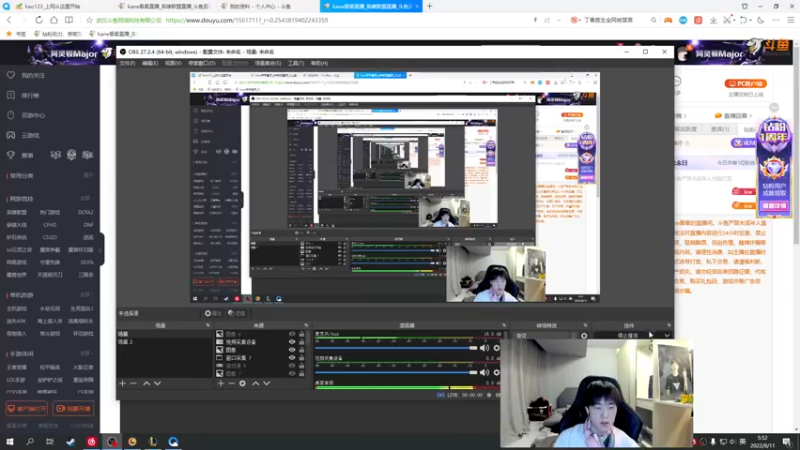
Task: Click the 滤镜 filters button above Scenes panel
Action: pyautogui.click(x=236, y=313)
